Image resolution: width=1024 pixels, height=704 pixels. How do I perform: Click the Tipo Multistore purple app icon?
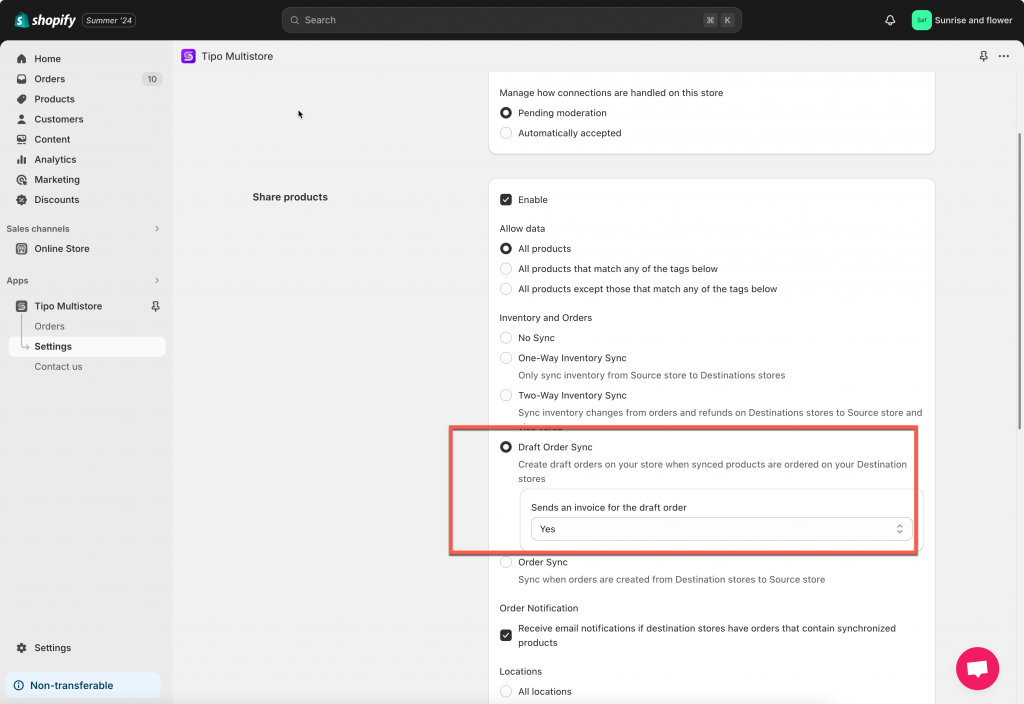click(188, 57)
